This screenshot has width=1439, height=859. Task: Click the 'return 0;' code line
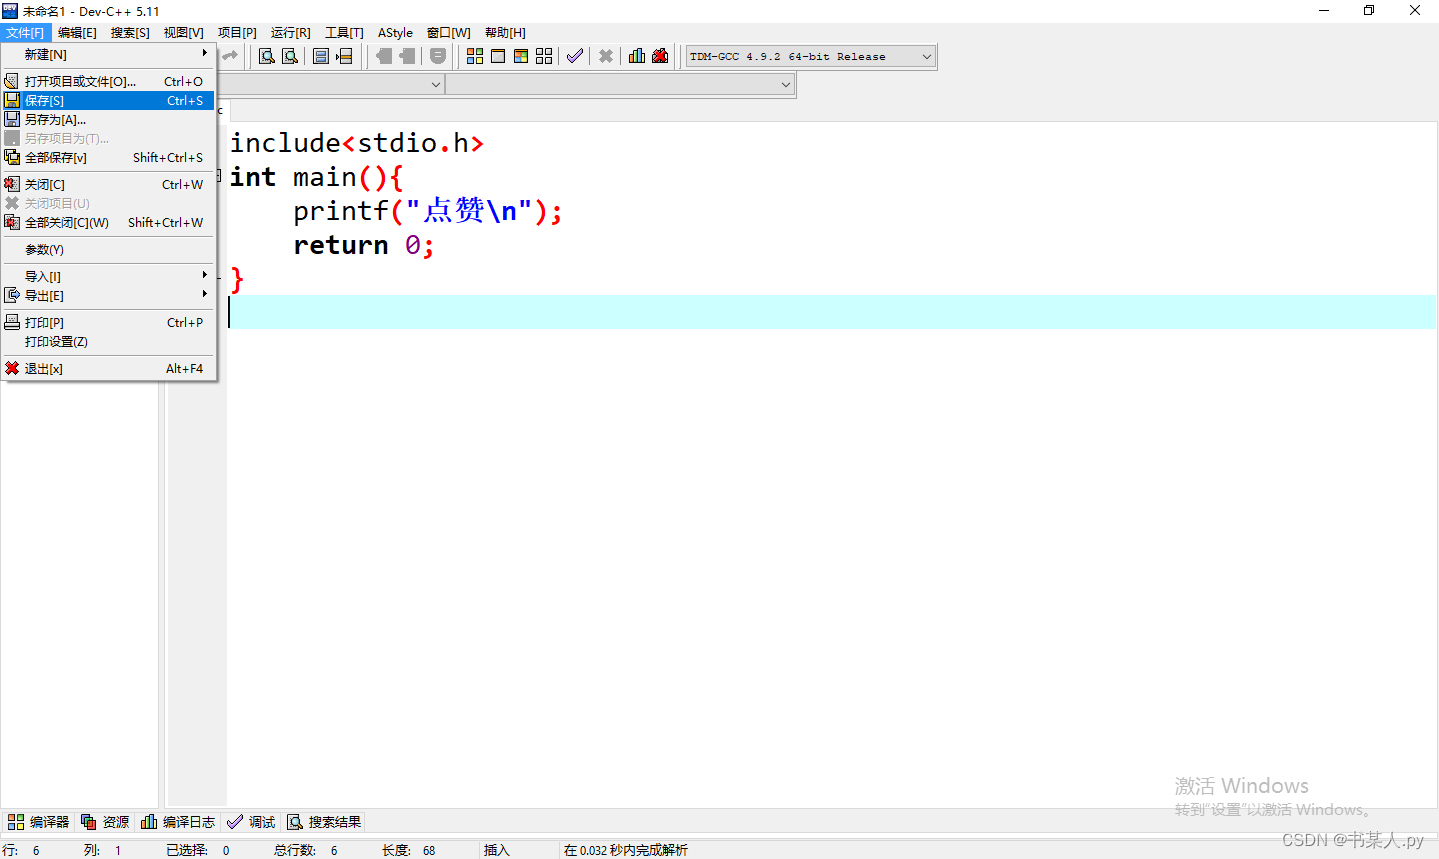coord(364,245)
